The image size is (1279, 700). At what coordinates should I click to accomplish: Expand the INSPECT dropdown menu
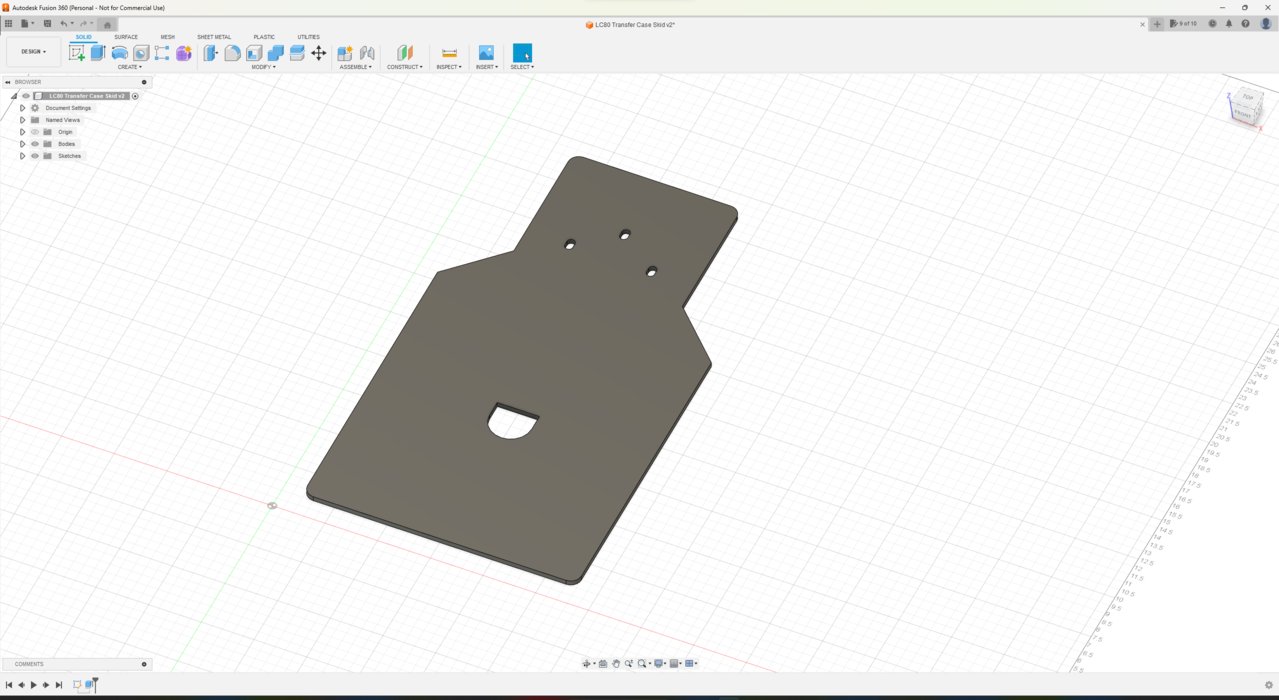tap(449, 67)
